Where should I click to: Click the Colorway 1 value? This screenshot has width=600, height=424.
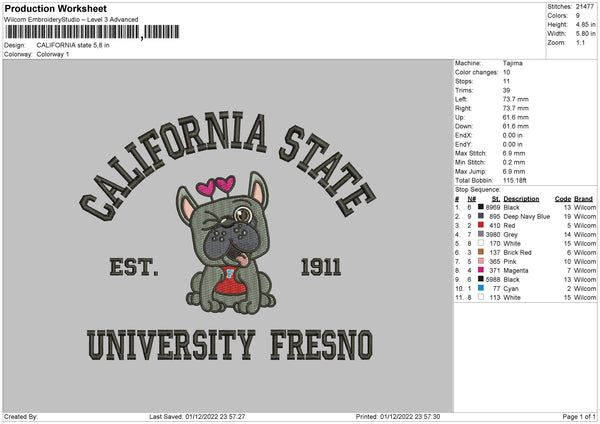(53, 54)
